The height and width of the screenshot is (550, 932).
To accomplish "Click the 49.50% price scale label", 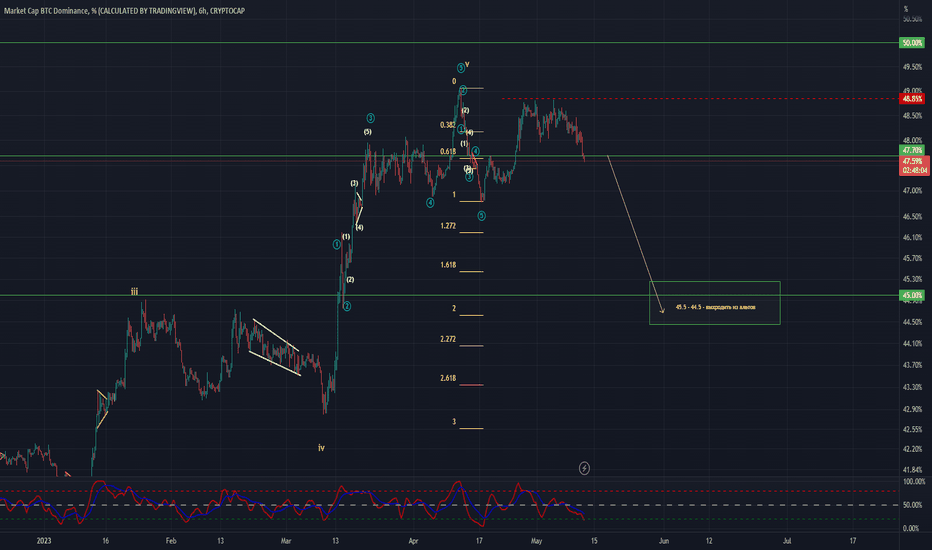I will tap(912, 67).
